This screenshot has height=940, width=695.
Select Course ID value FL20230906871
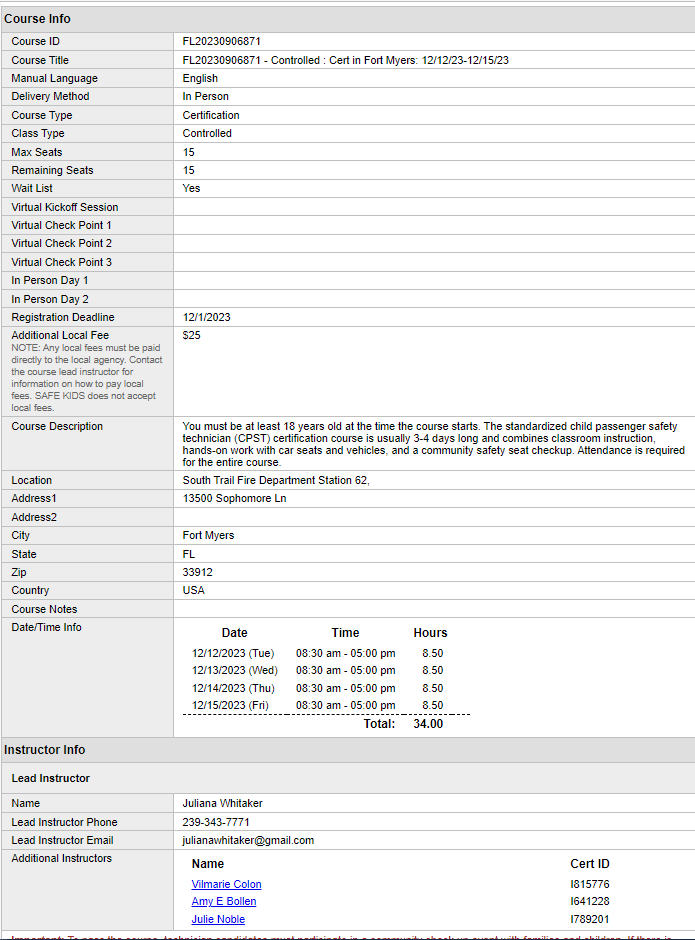click(221, 41)
